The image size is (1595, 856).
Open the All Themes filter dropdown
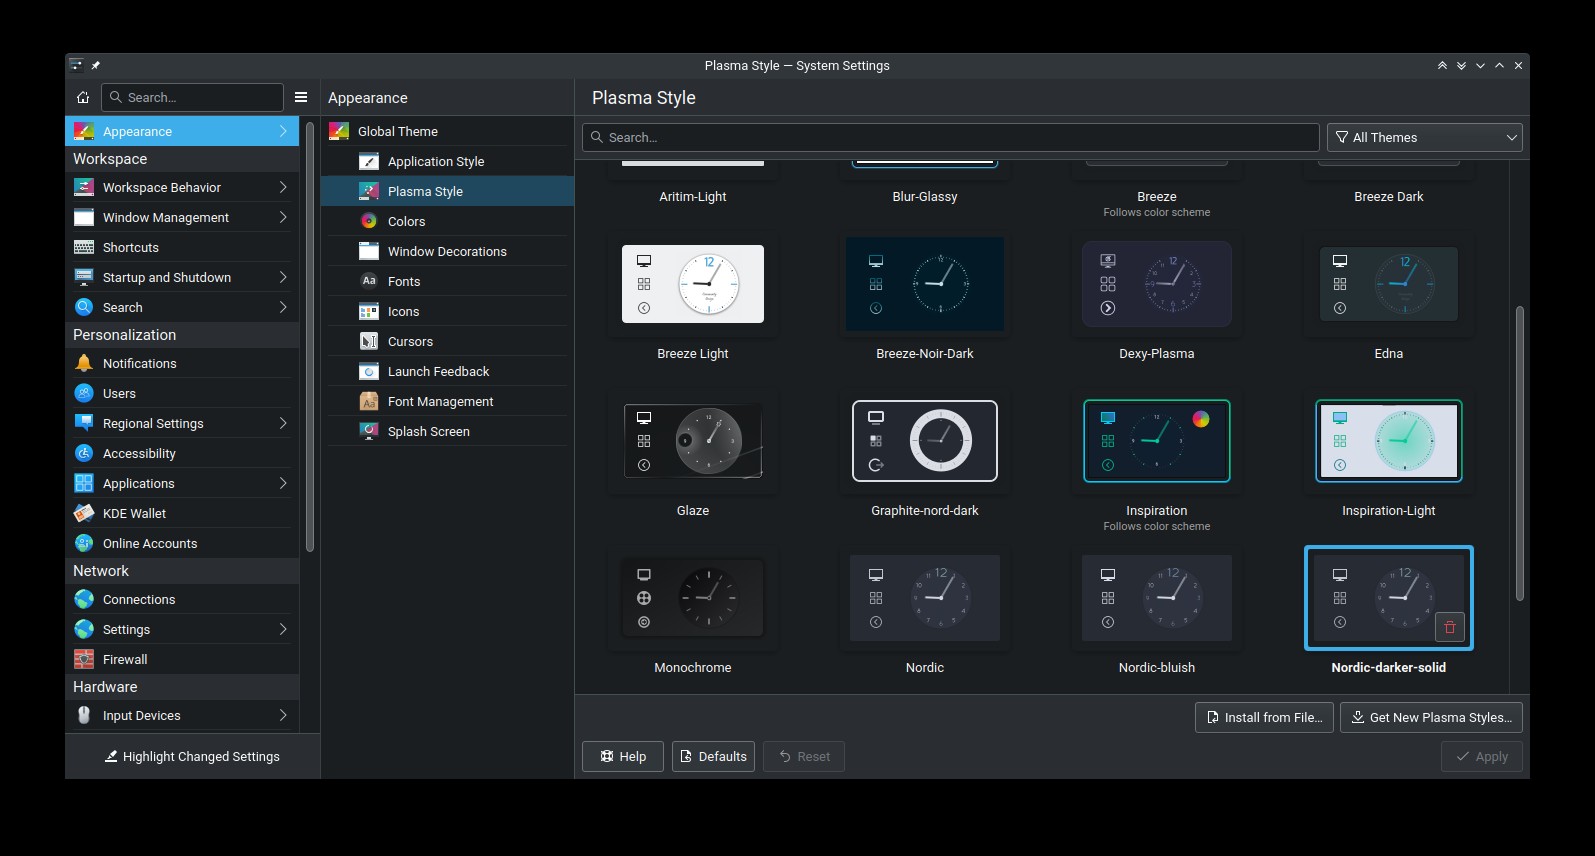coord(1424,137)
